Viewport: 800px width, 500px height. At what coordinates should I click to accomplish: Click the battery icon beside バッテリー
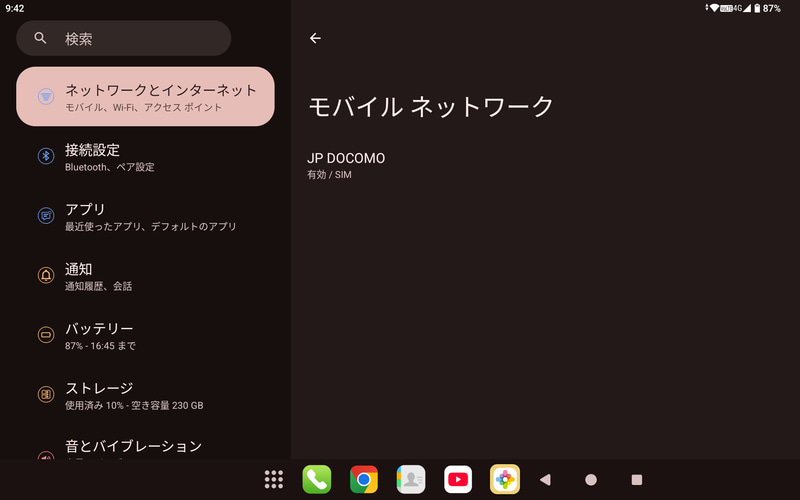[46, 335]
